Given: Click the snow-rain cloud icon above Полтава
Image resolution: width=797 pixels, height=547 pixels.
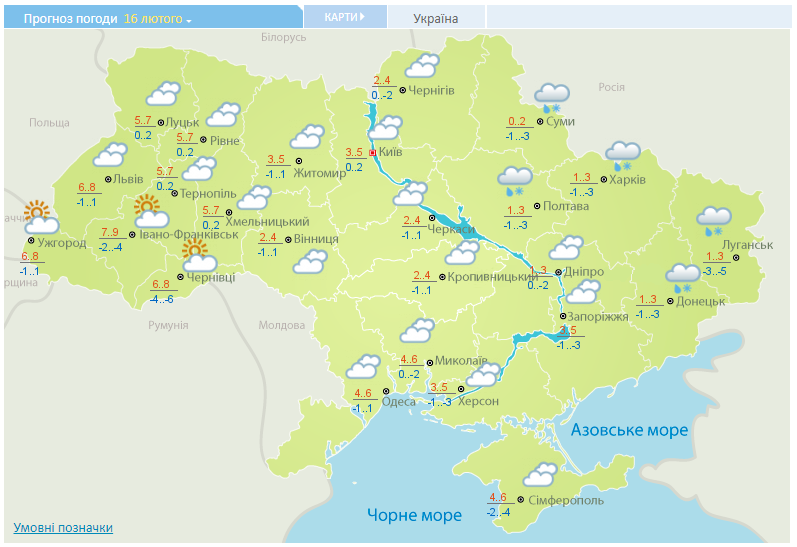Looking at the screenshot, I should click(514, 181).
